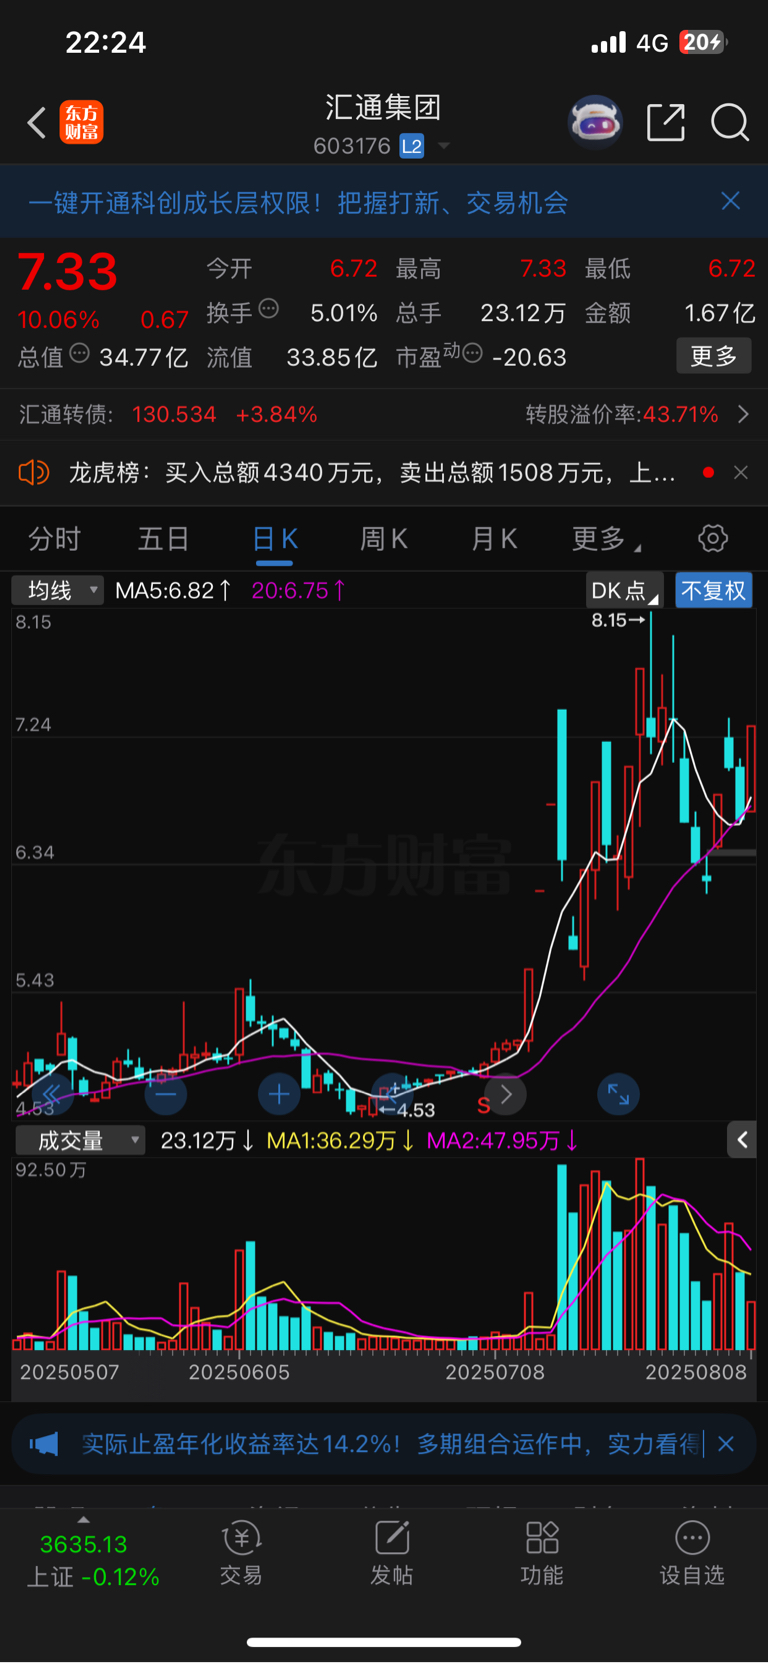Open the 汇通转债 row
Image resolution: width=768 pixels, height=1663 pixels.
click(384, 414)
